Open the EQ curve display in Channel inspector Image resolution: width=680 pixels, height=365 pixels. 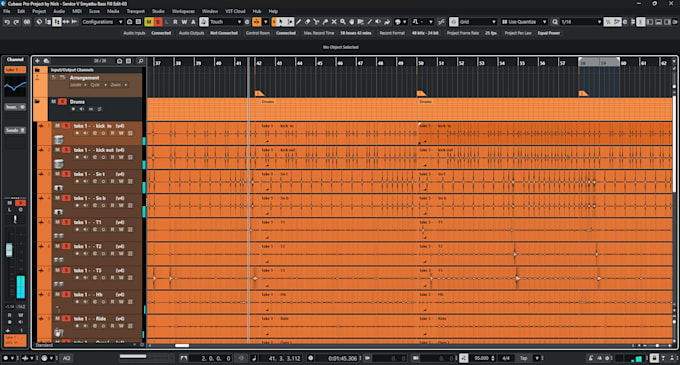[15, 88]
